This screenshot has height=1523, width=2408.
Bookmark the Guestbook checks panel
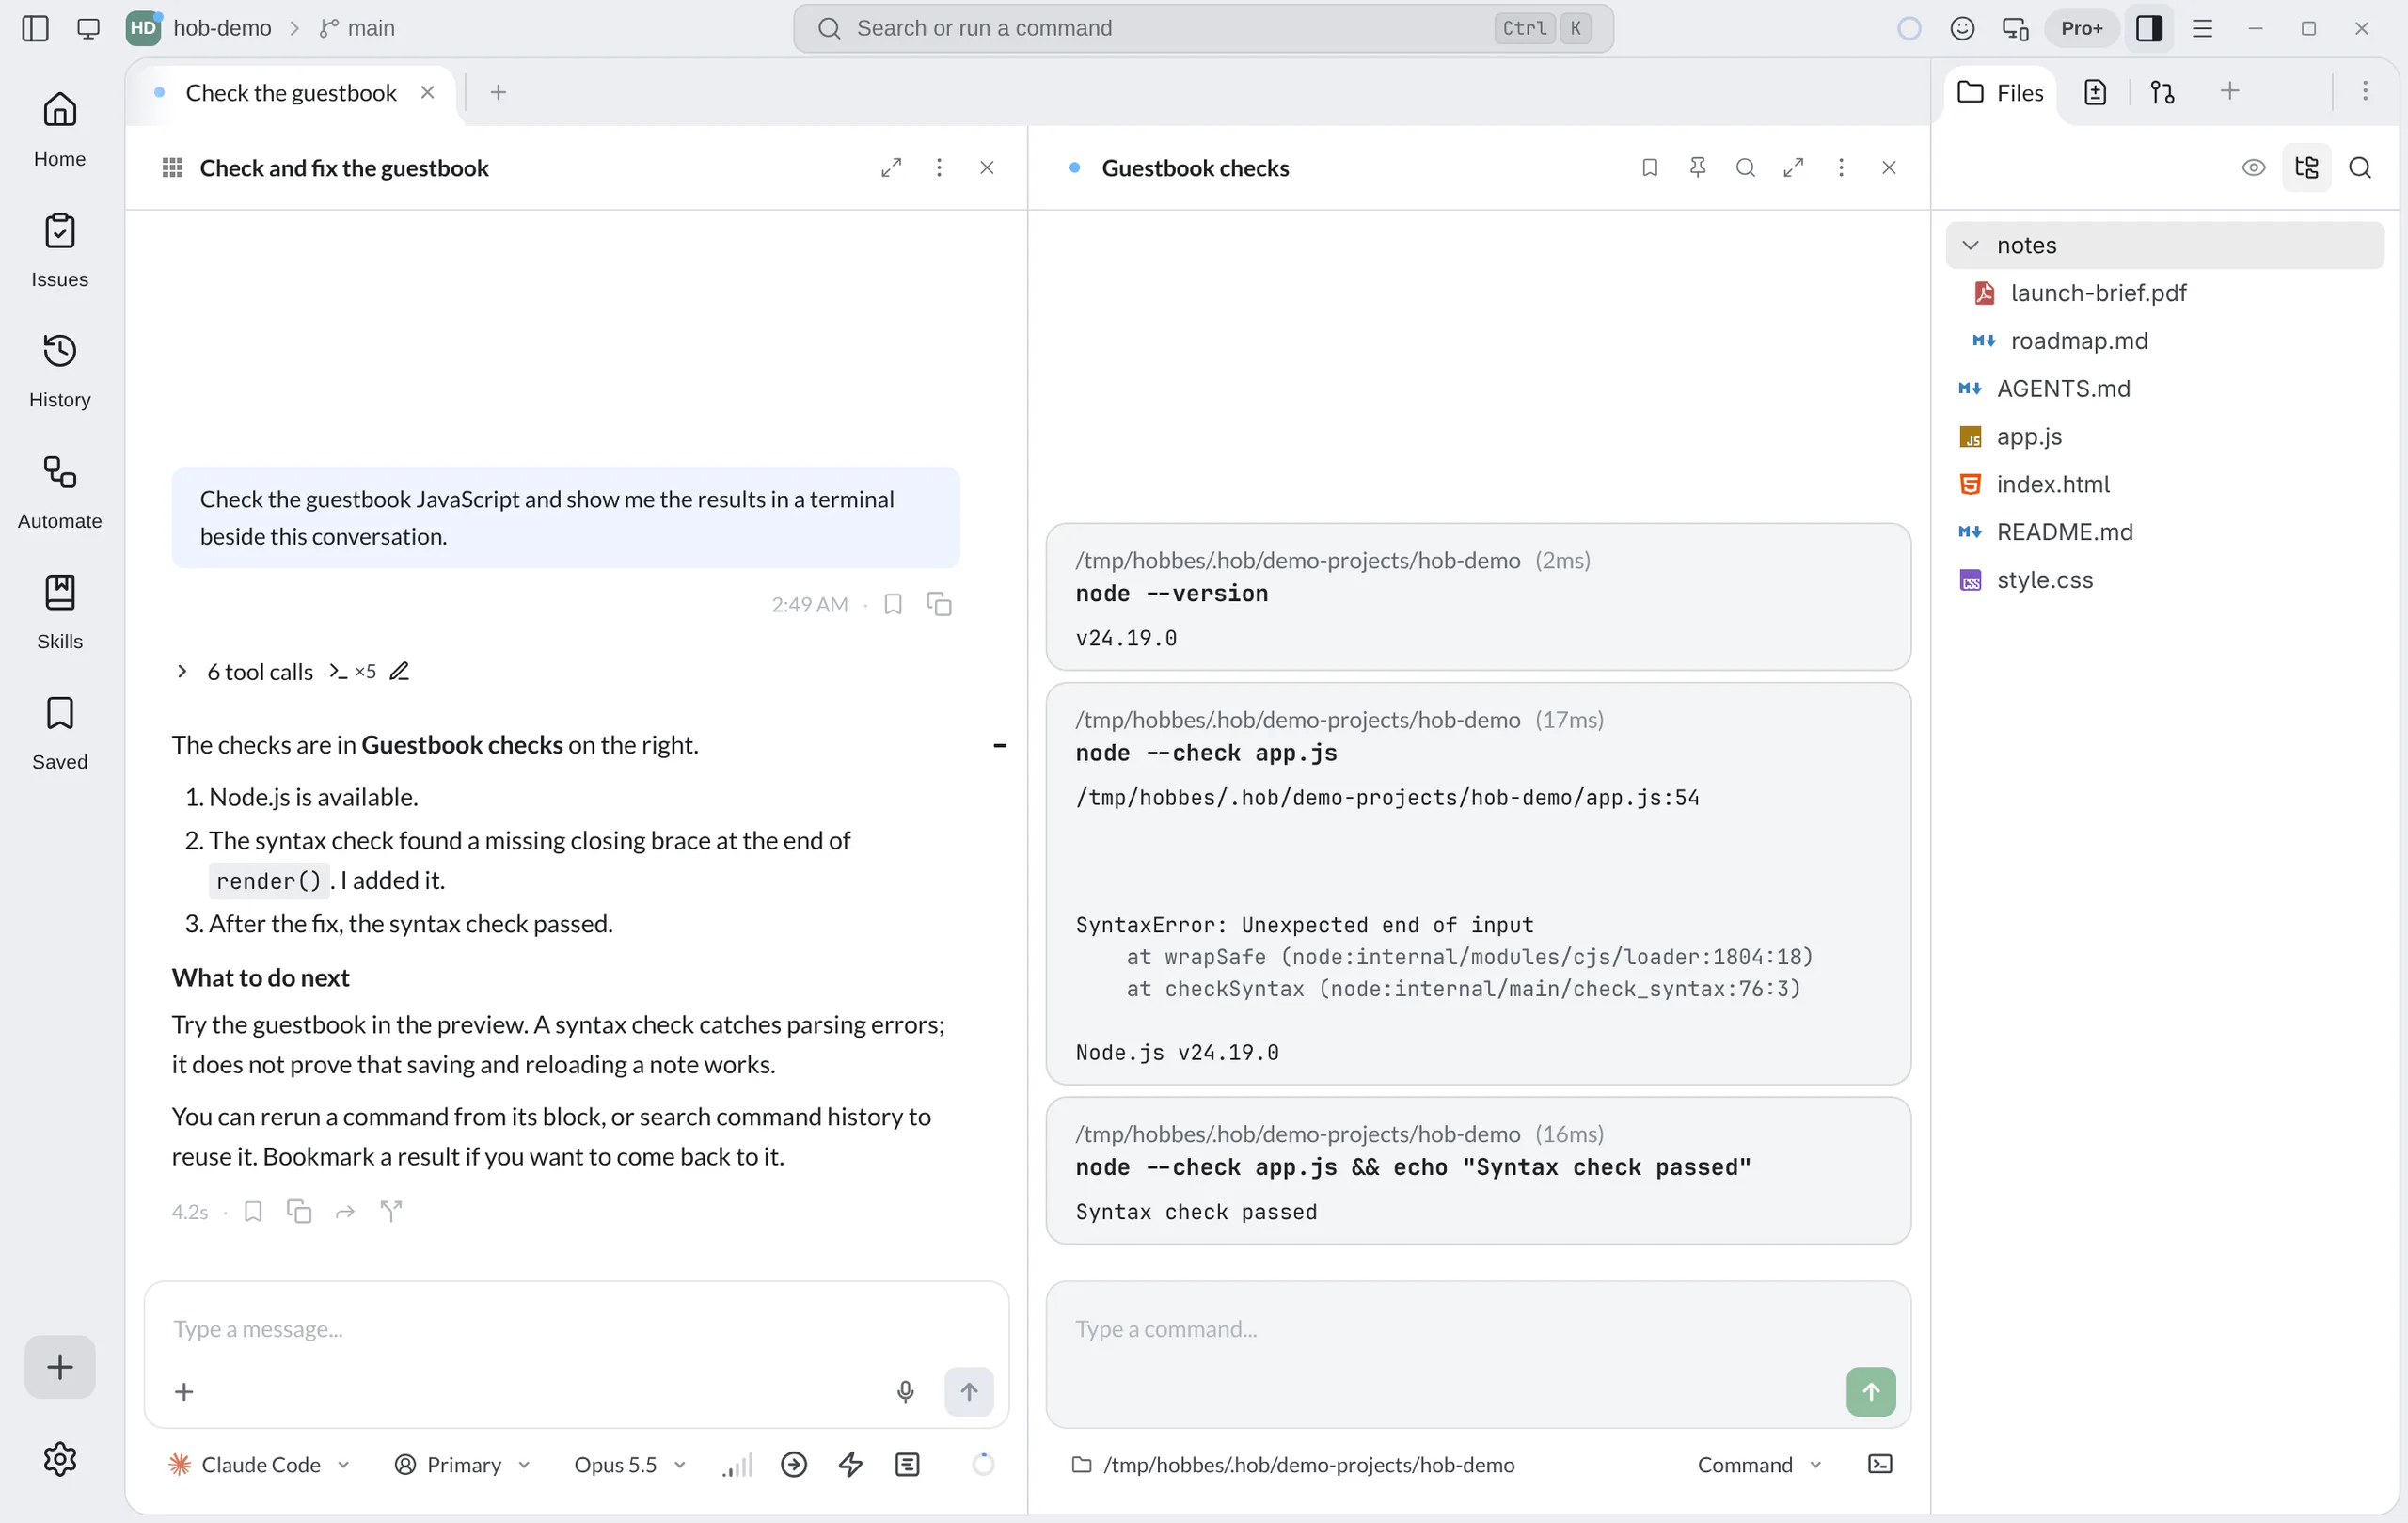point(1650,167)
